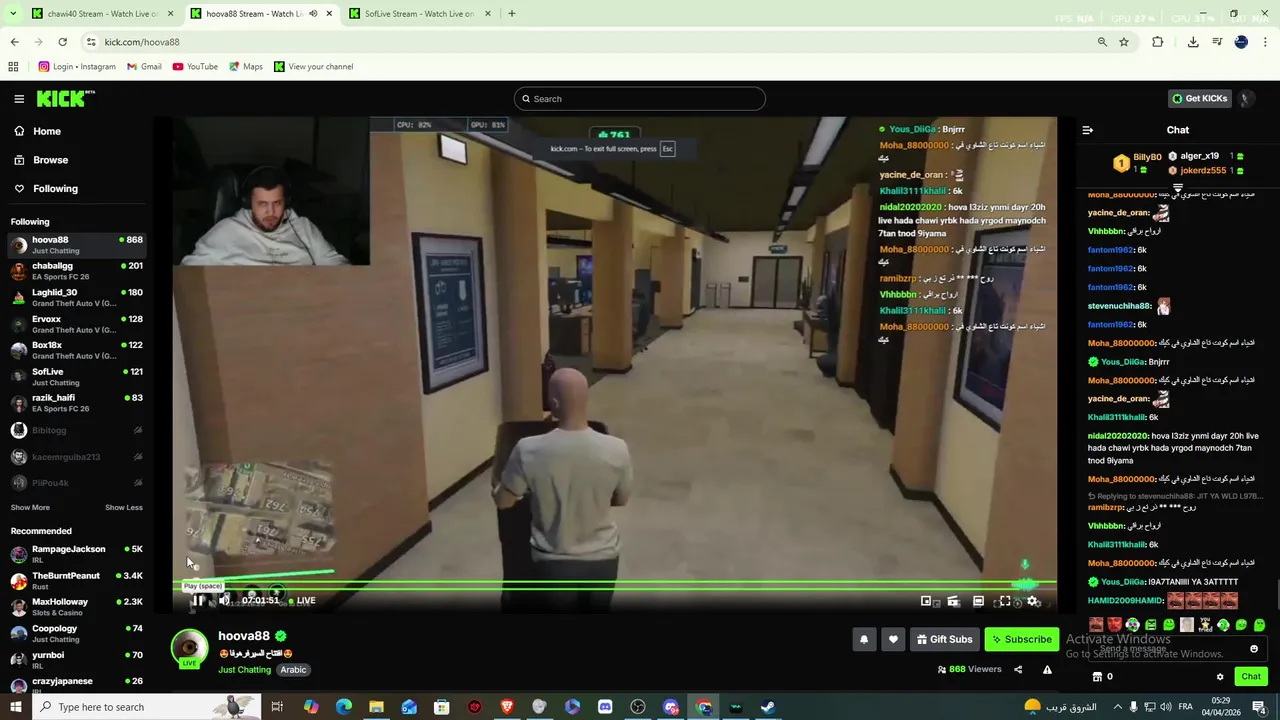Open Box18x channel in the sidebar
1280x720 pixels.
click(77, 350)
